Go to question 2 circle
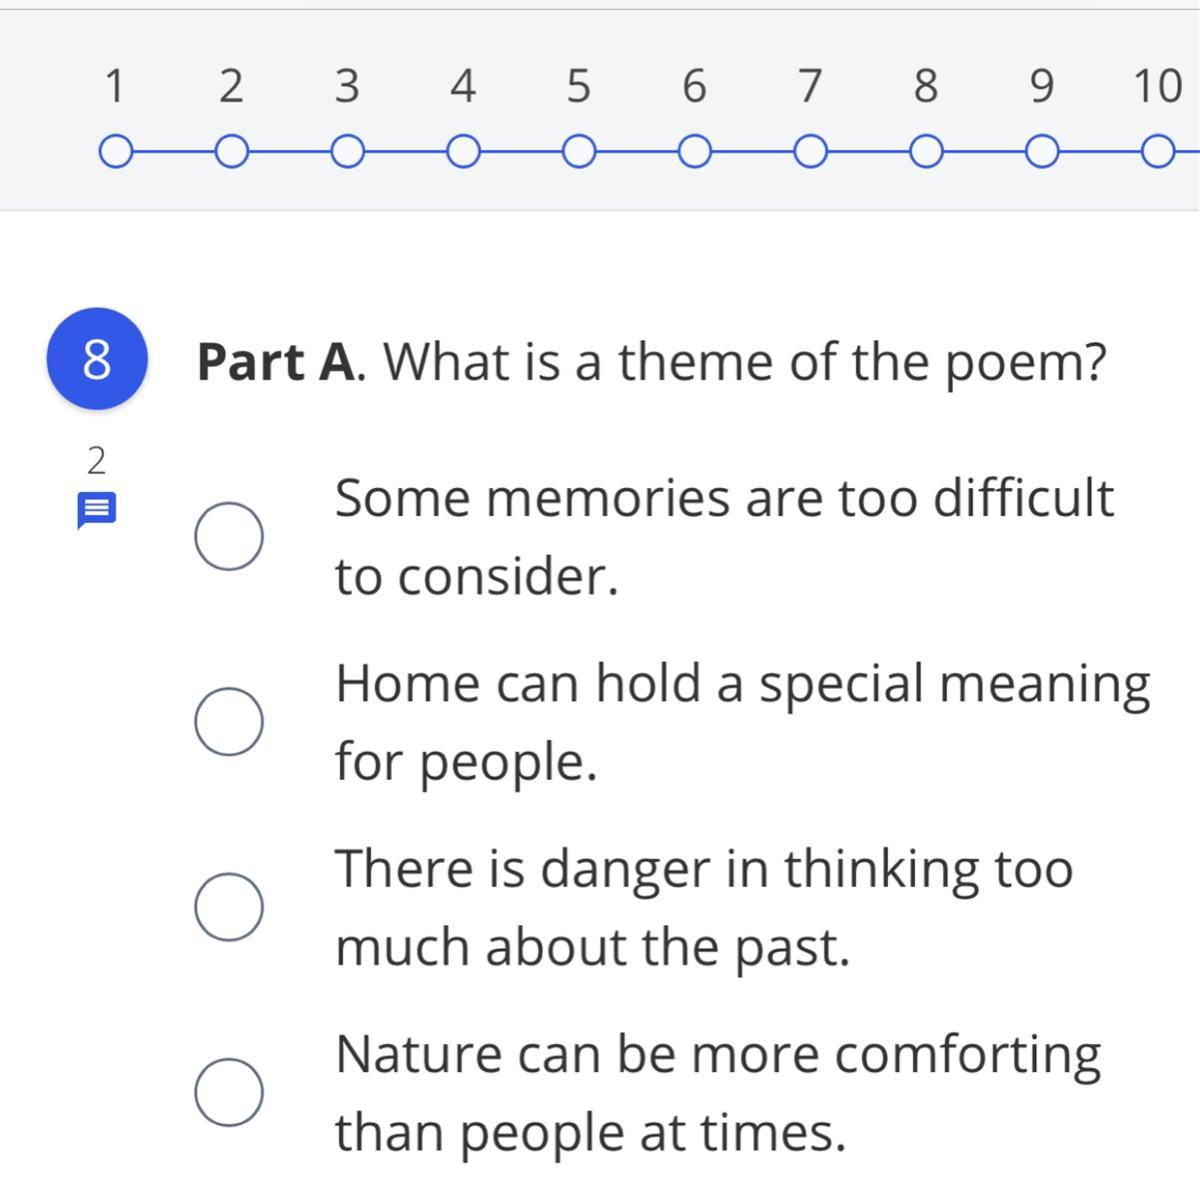Viewport: 1200px width, 1200px height. pyautogui.click(x=231, y=154)
